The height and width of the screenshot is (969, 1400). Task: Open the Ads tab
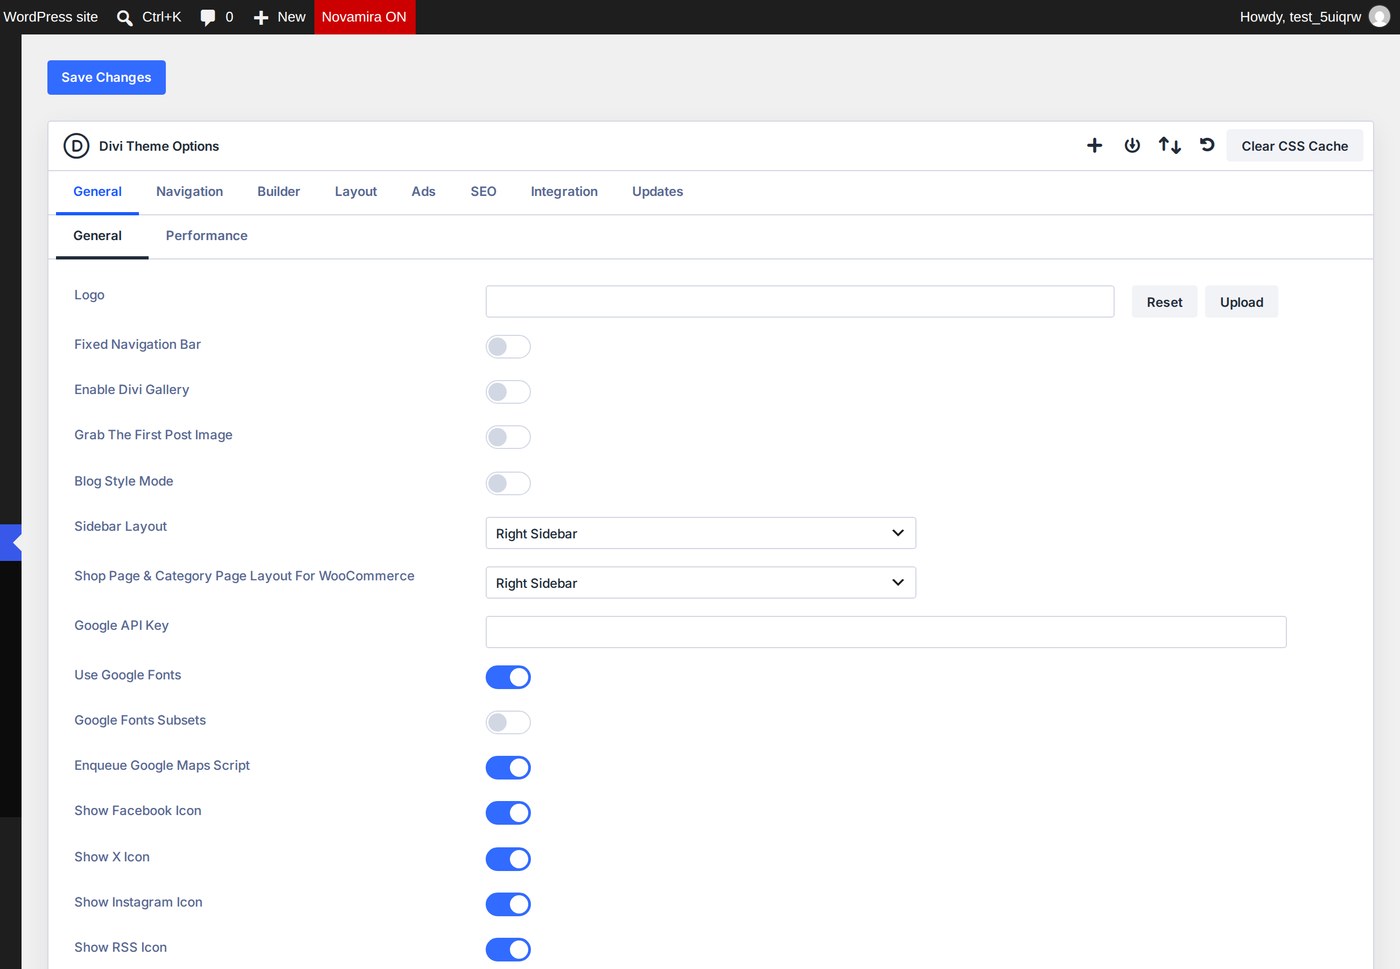coord(423,192)
